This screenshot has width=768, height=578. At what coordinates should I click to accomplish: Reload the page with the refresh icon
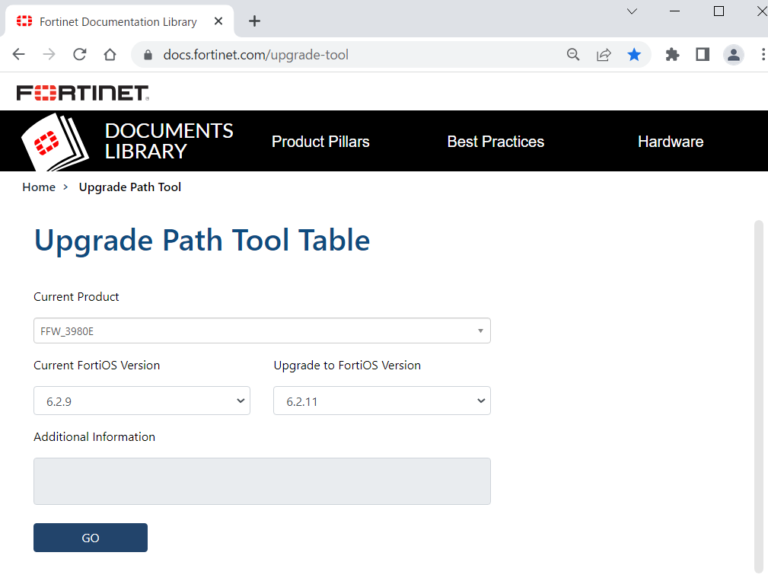pyautogui.click(x=80, y=55)
